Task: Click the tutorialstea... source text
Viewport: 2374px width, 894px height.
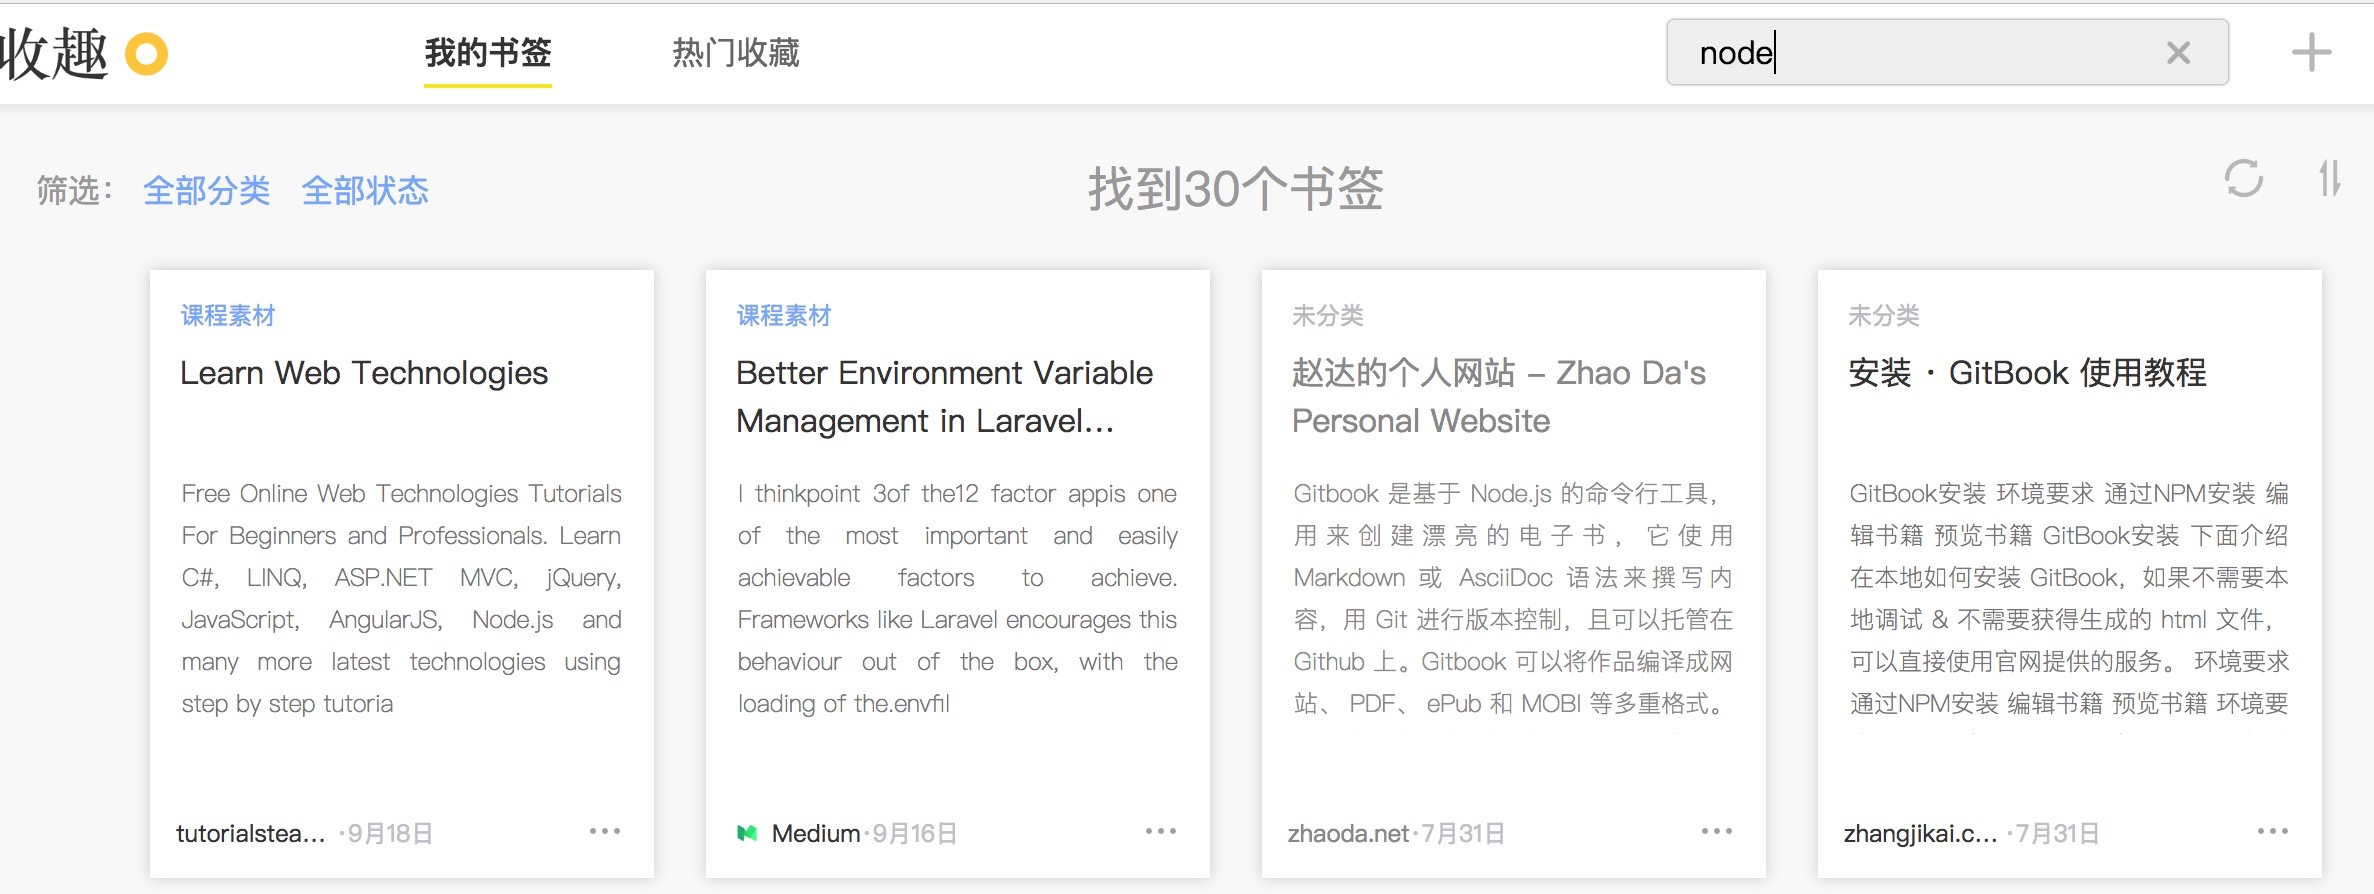Action: pyautogui.click(x=251, y=834)
